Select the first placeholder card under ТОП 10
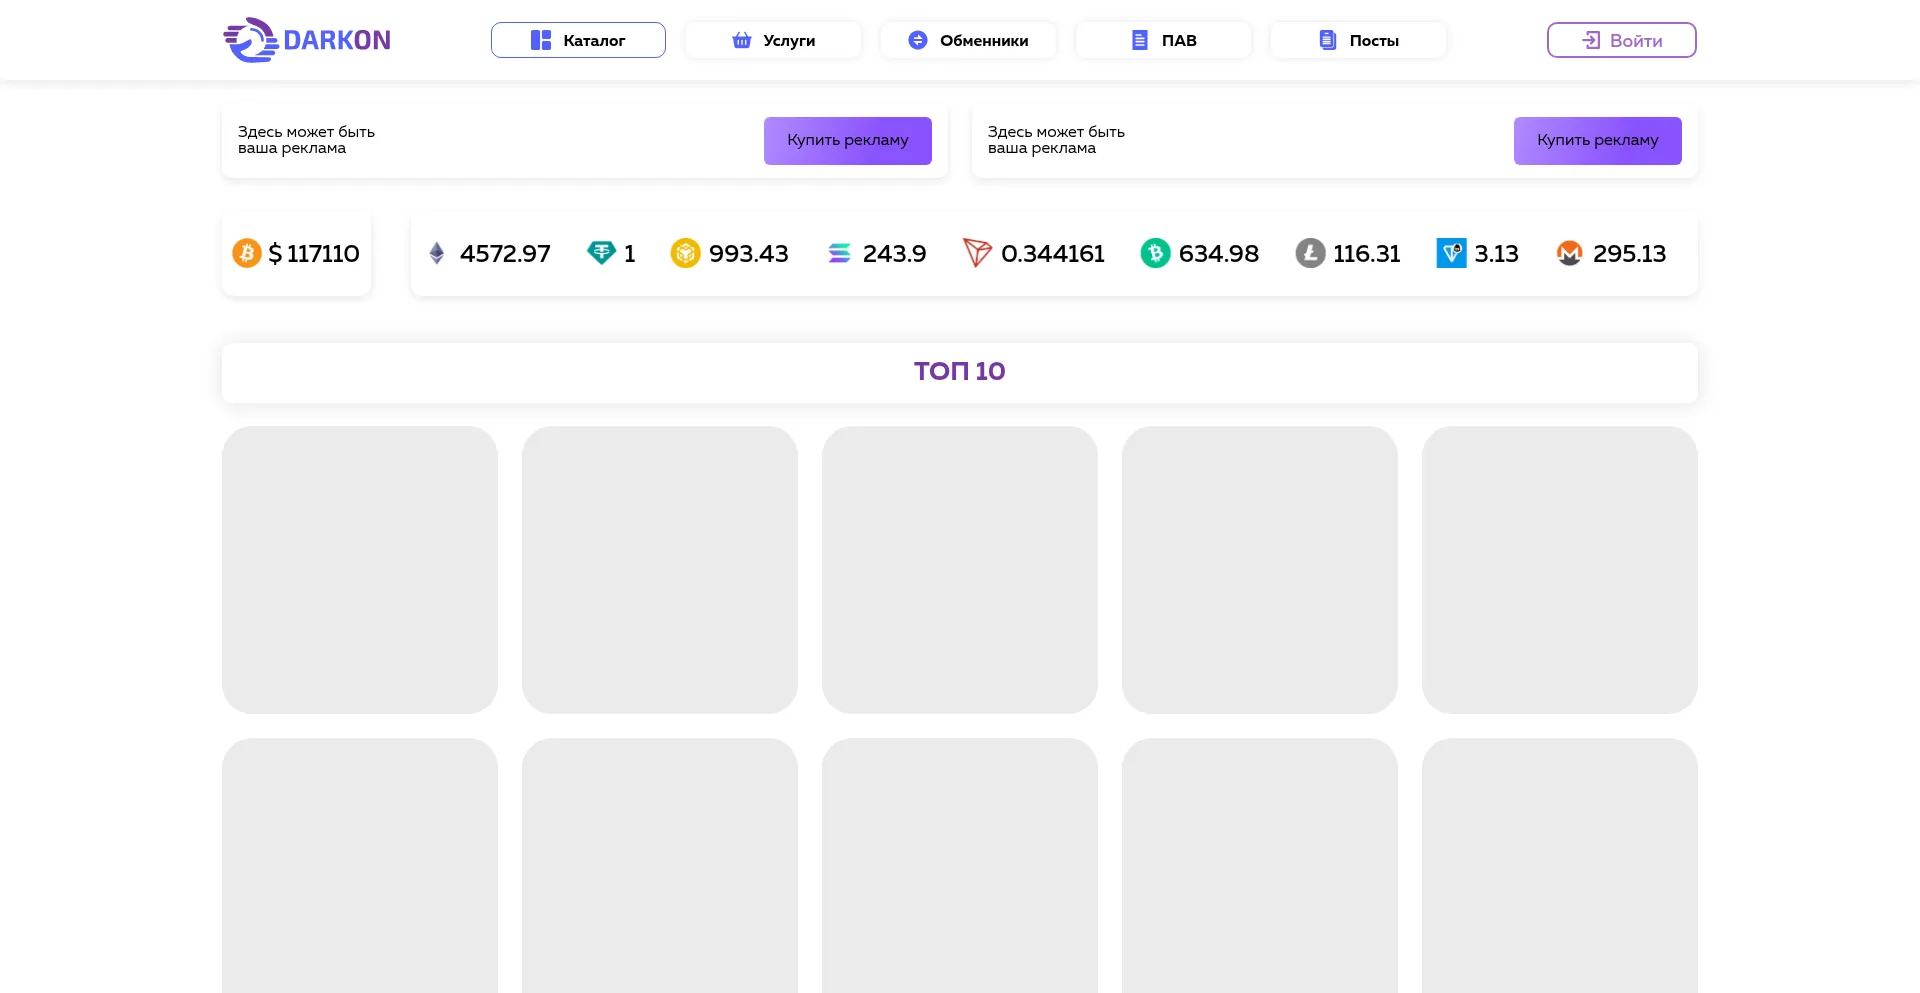 (360, 569)
